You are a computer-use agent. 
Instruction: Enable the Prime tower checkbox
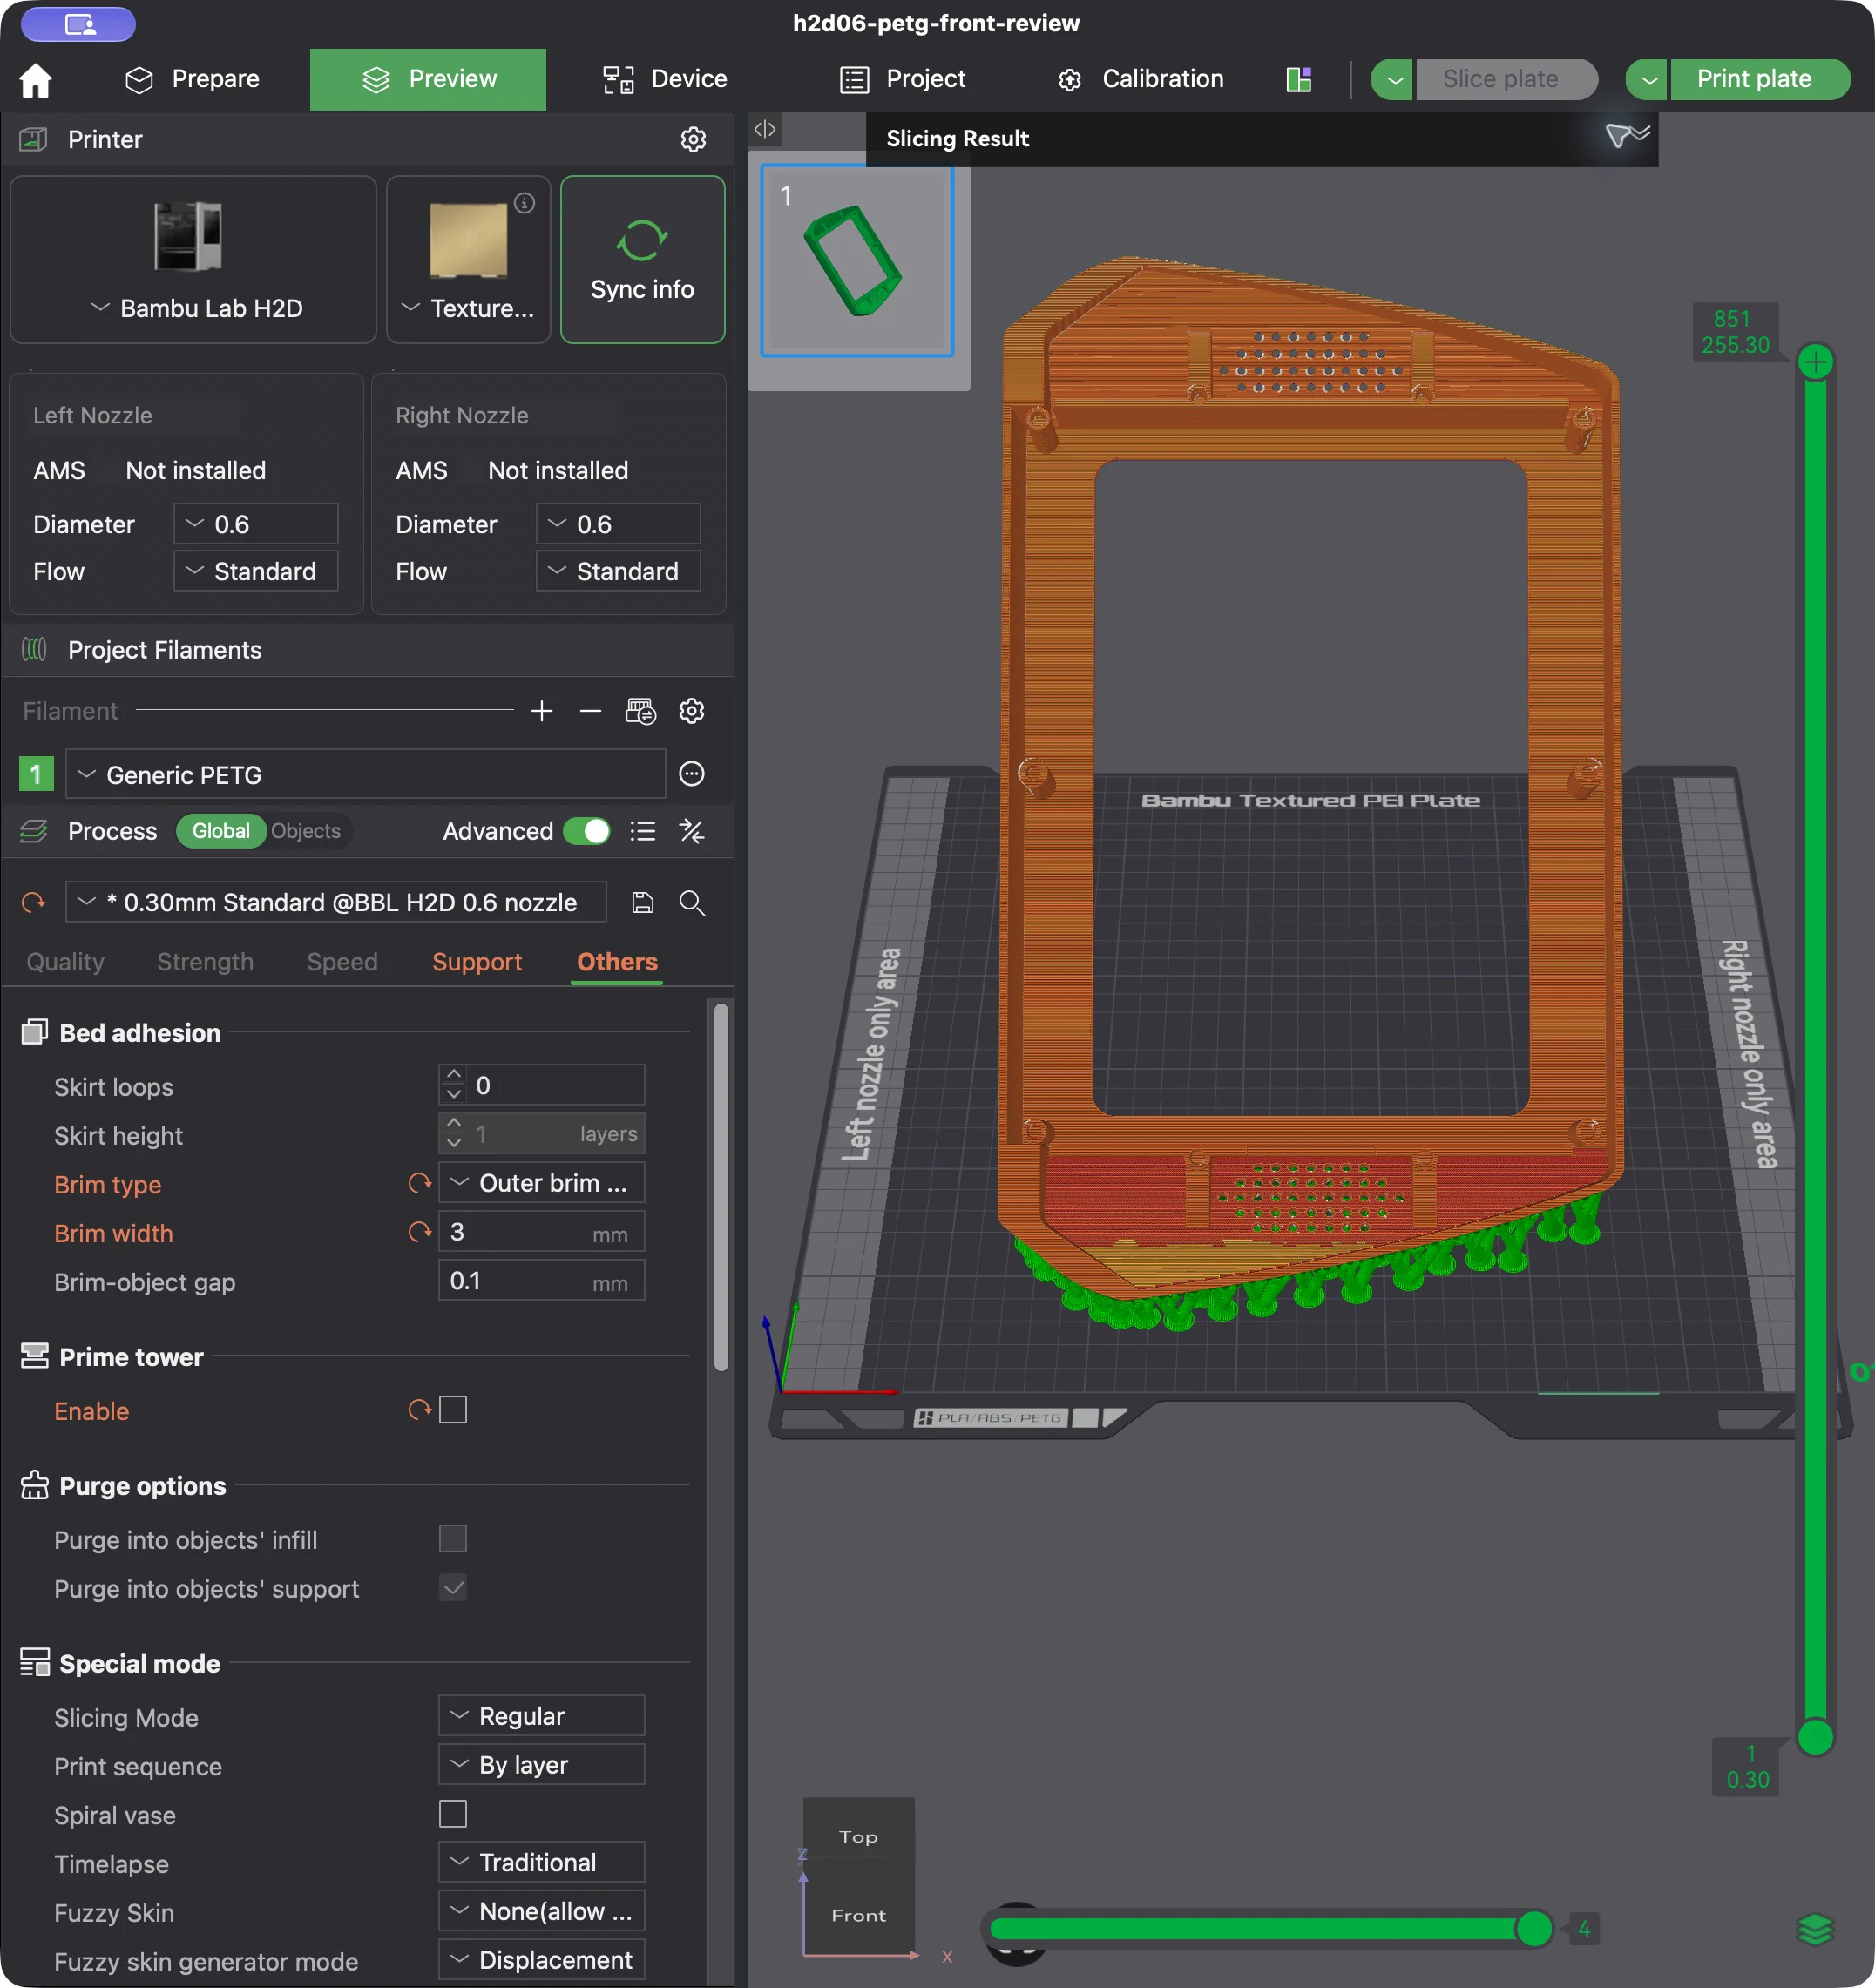[453, 1410]
